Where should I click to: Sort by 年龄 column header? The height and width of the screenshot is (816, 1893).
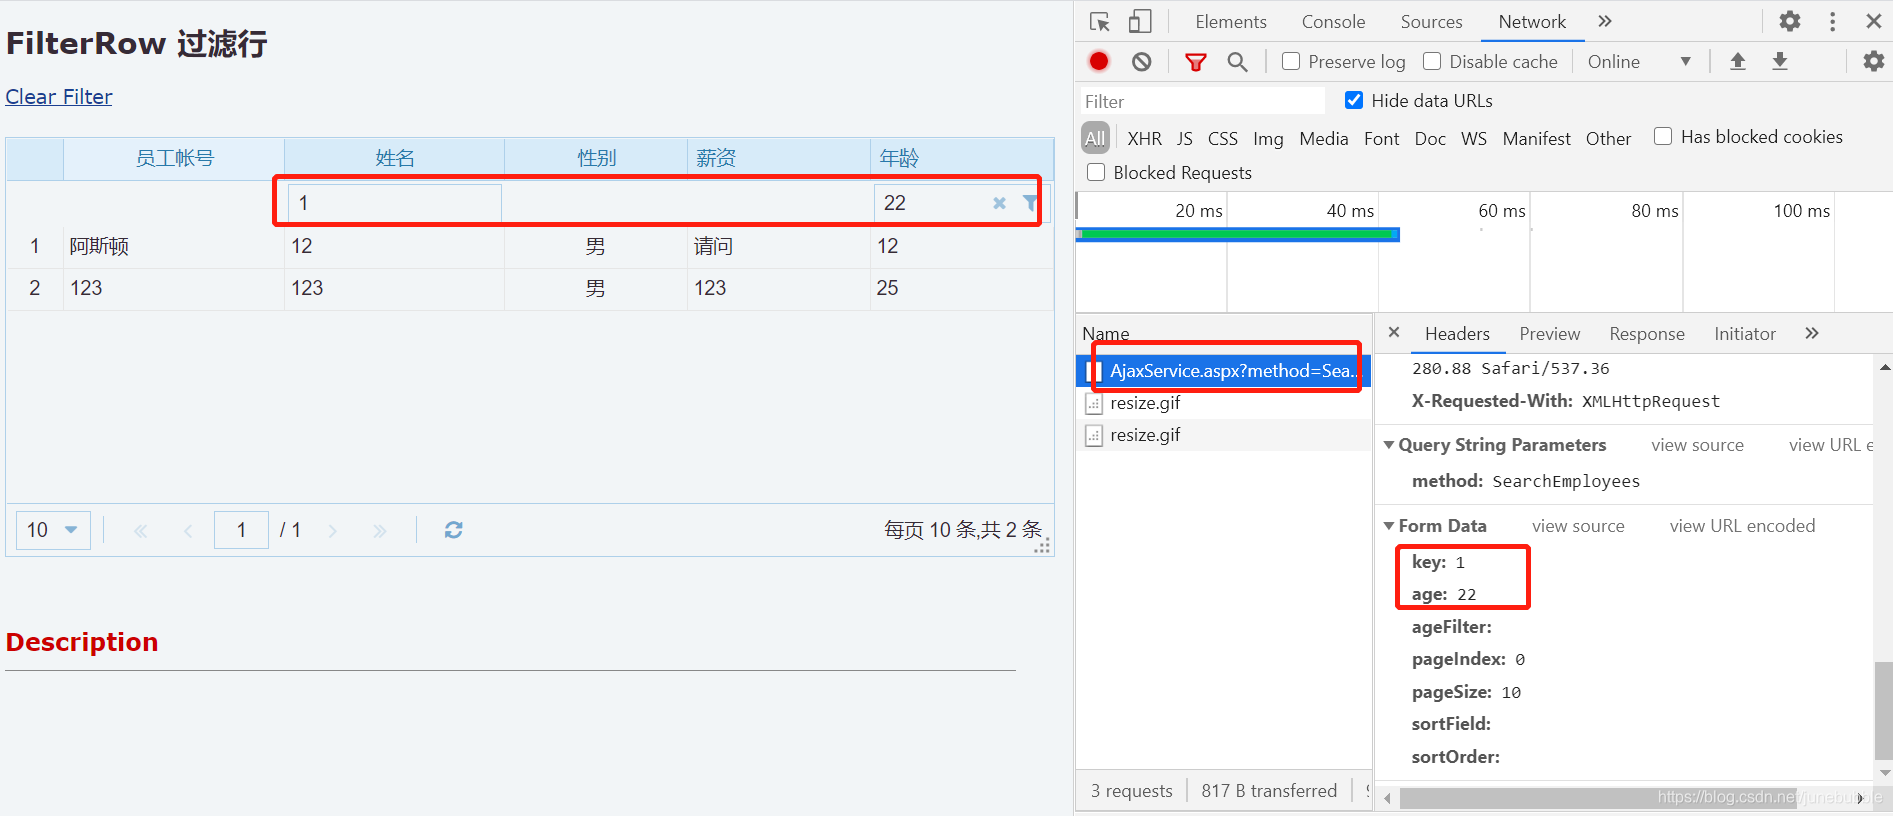click(961, 158)
